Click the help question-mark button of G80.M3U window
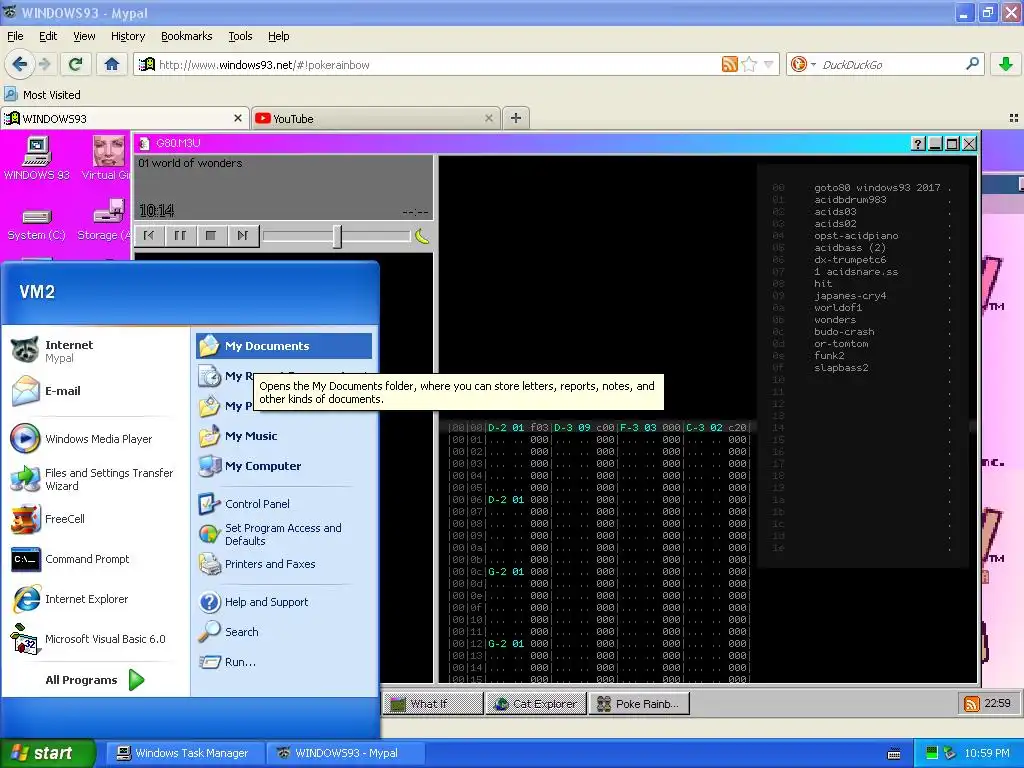 (x=918, y=144)
